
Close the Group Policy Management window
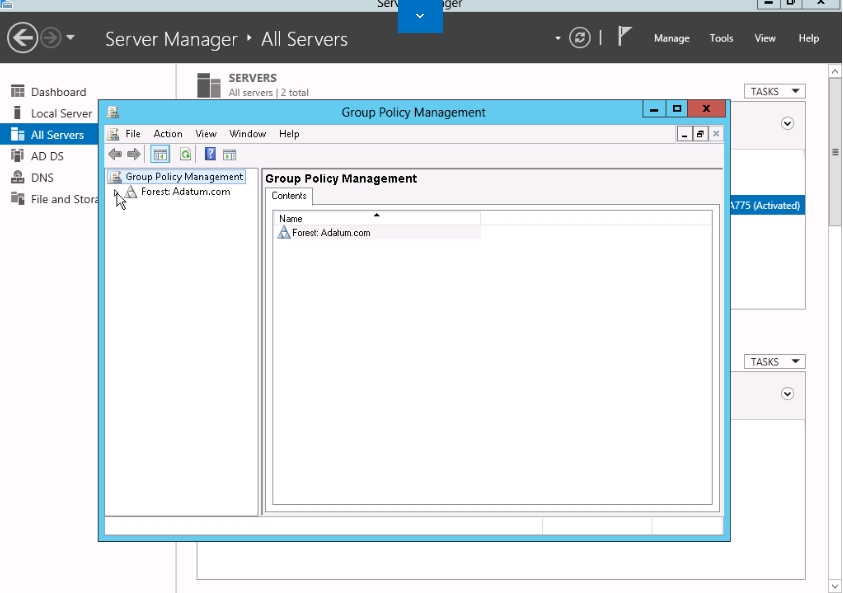click(x=706, y=109)
